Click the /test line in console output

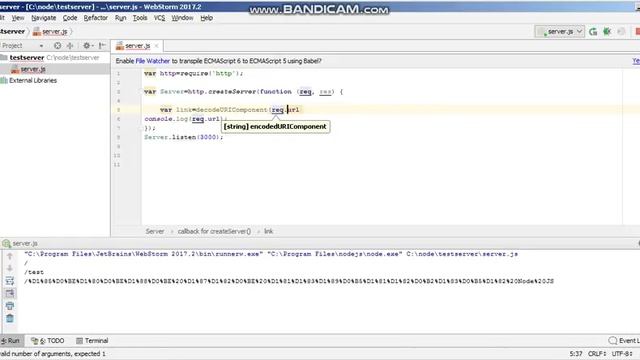pos(33,272)
